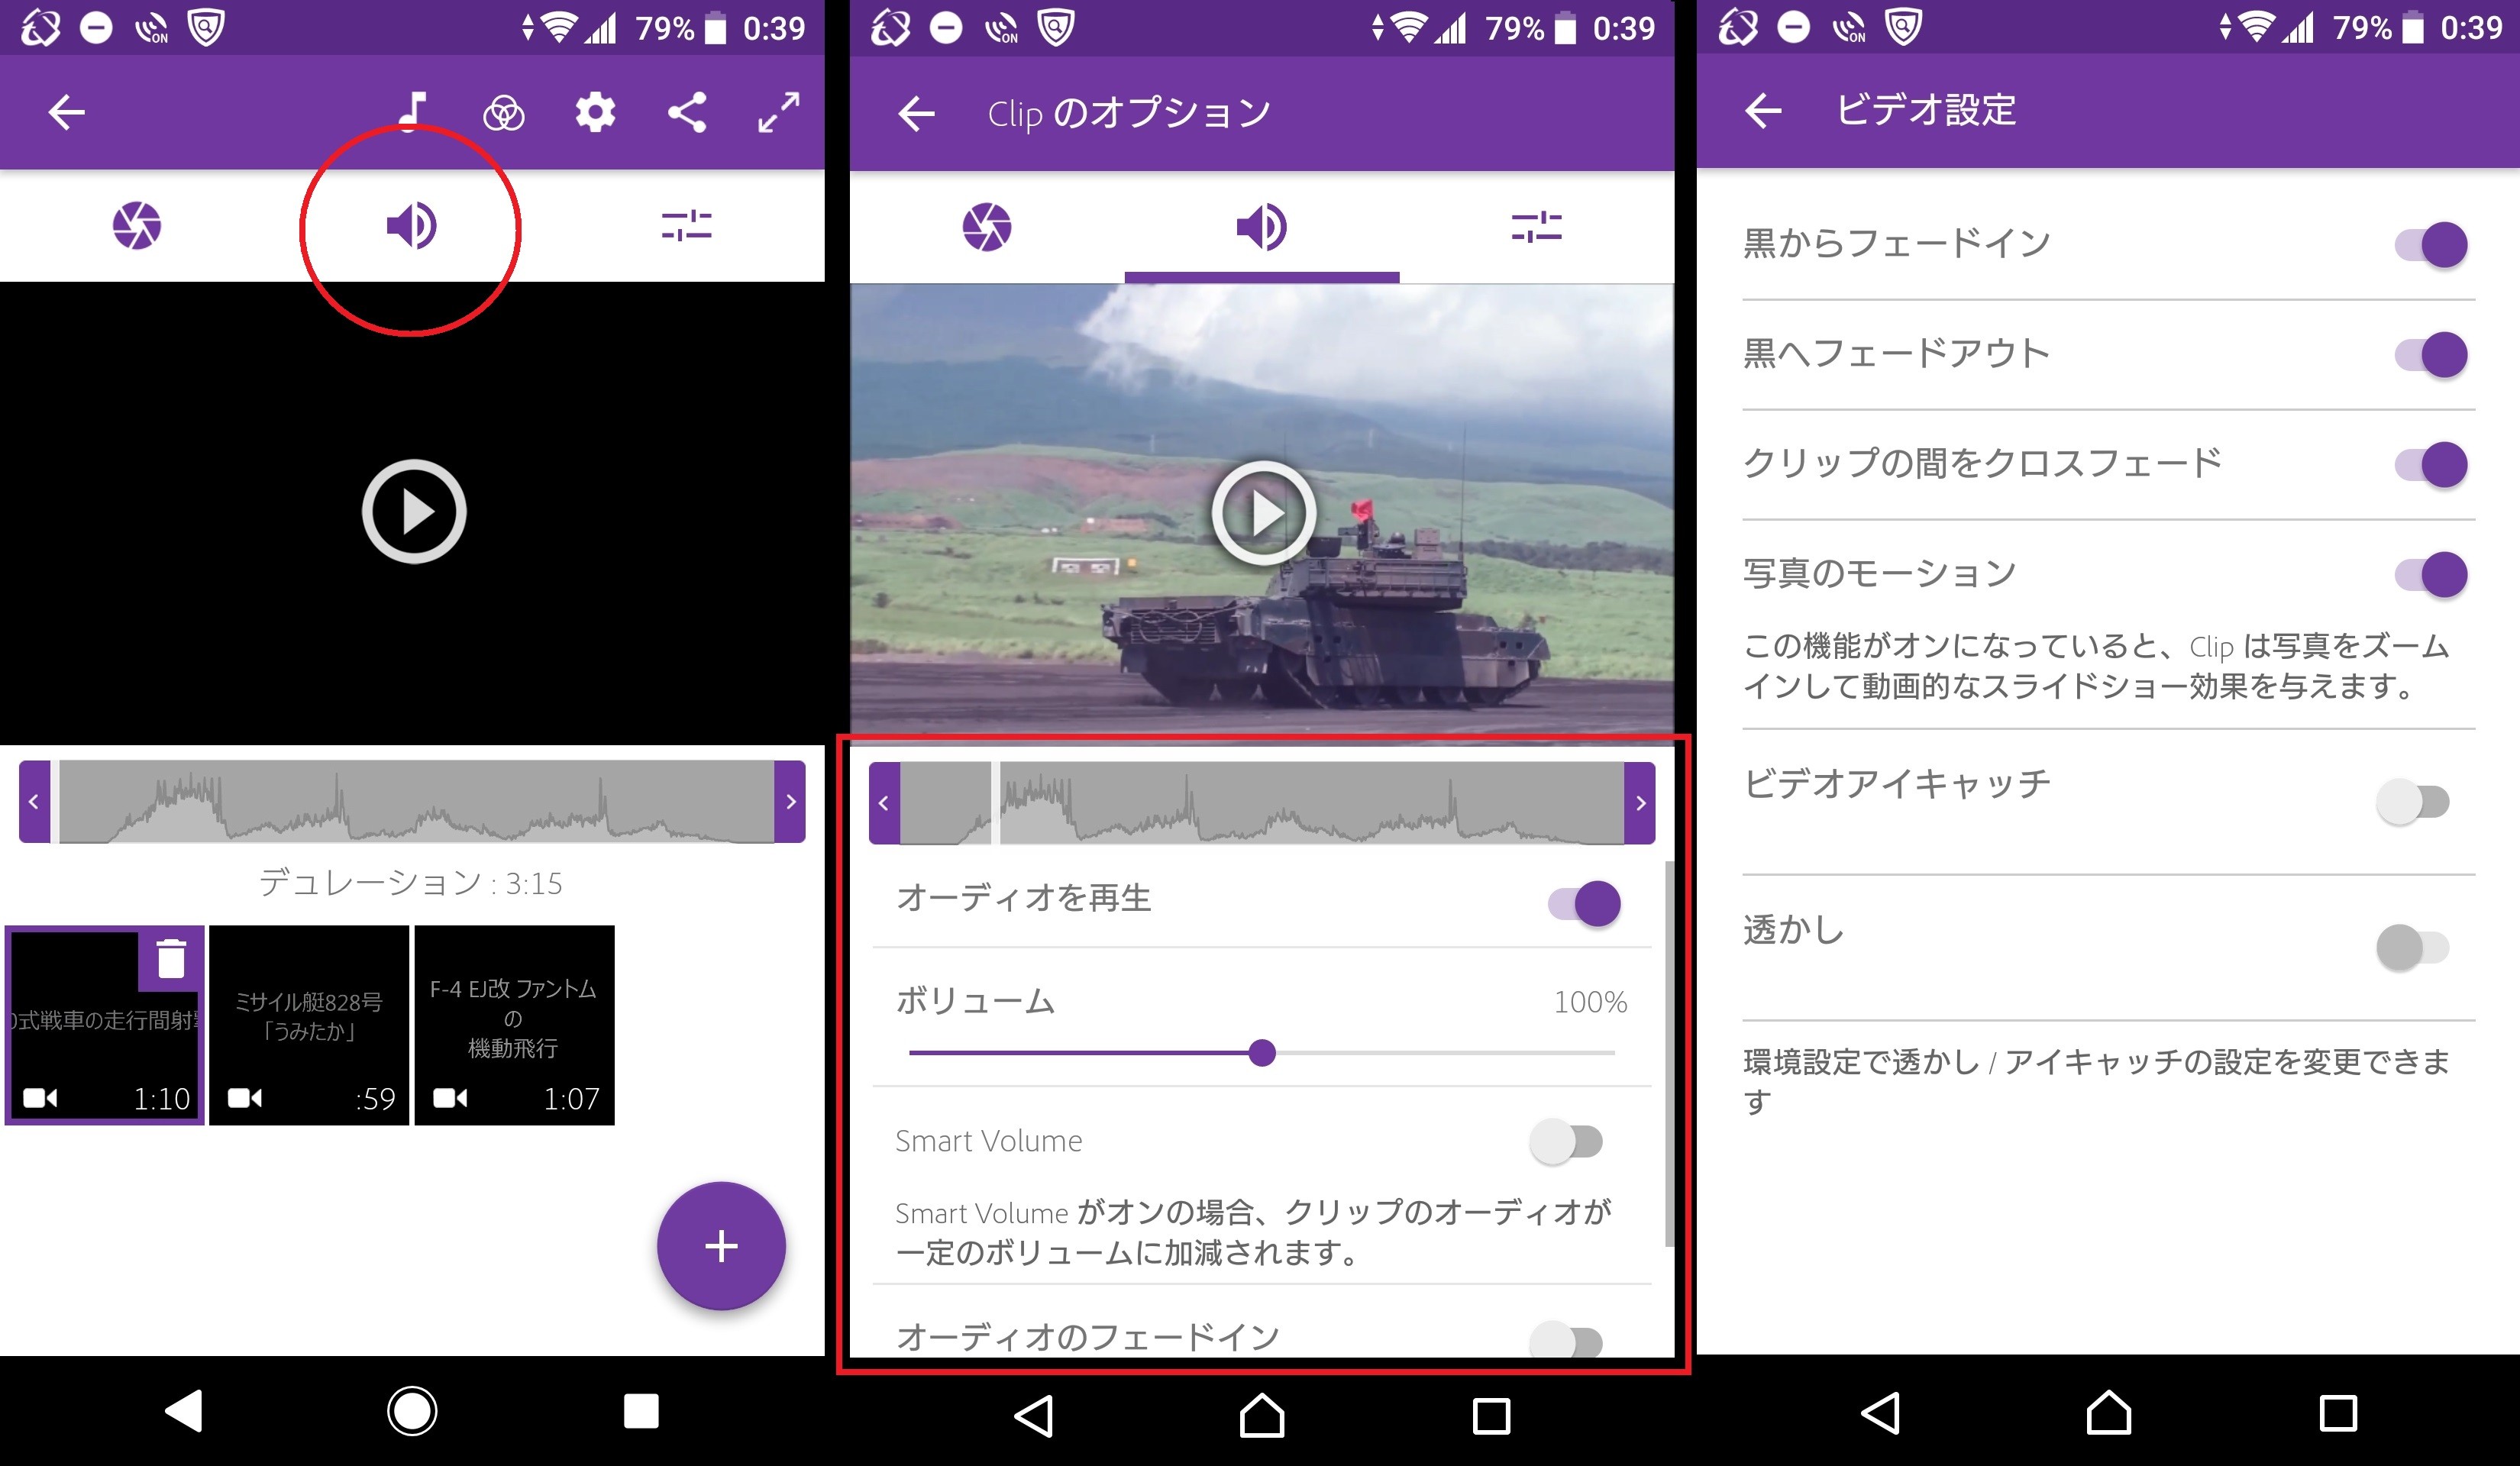Turn on the ビデオアイキャッチ switch
This screenshot has width=2520, height=1466.
tap(2412, 801)
